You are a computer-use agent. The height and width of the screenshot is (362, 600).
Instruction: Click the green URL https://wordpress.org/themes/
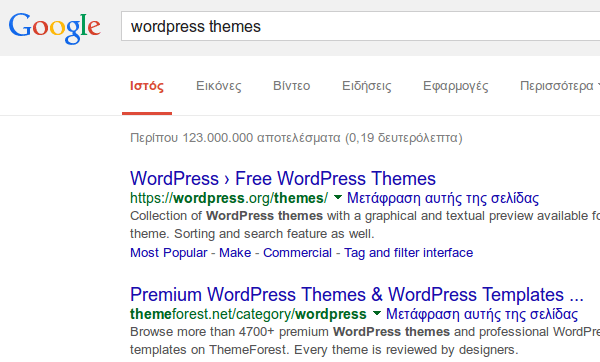click(x=229, y=198)
